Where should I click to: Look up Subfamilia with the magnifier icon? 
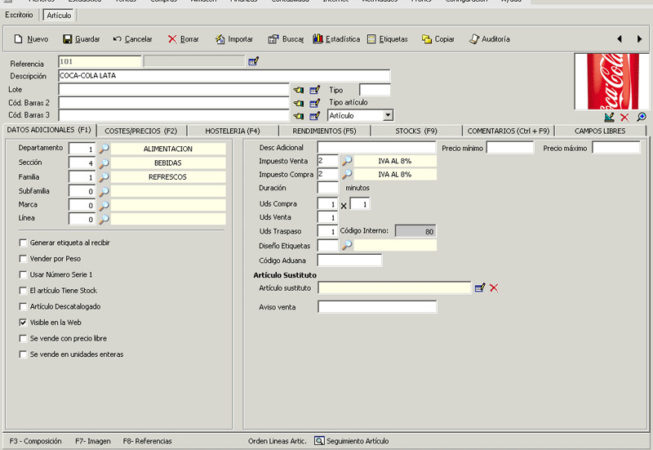104,191
